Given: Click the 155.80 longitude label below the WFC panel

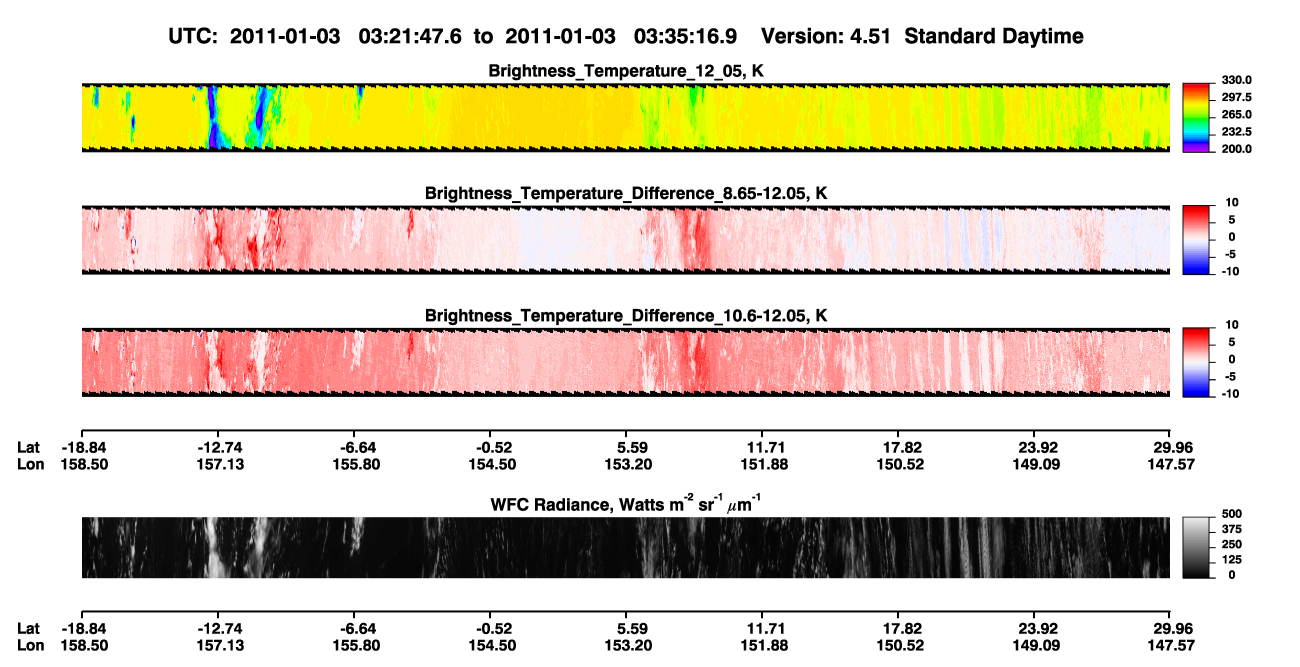Looking at the screenshot, I should pos(353,645).
